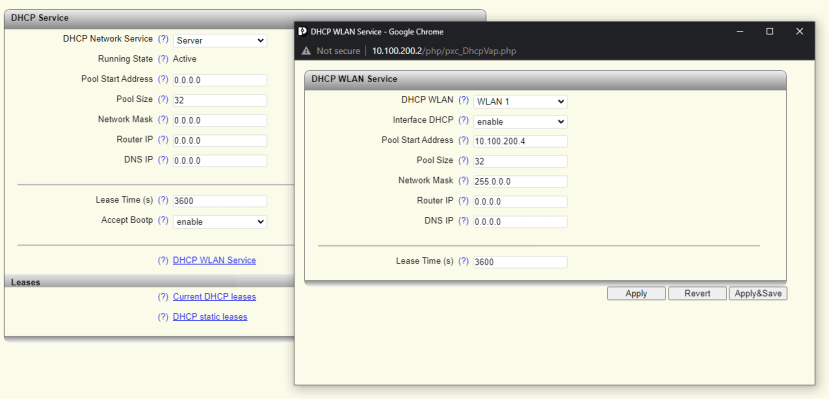
Task: Open help for Interface DHCP
Action: click(464, 120)
